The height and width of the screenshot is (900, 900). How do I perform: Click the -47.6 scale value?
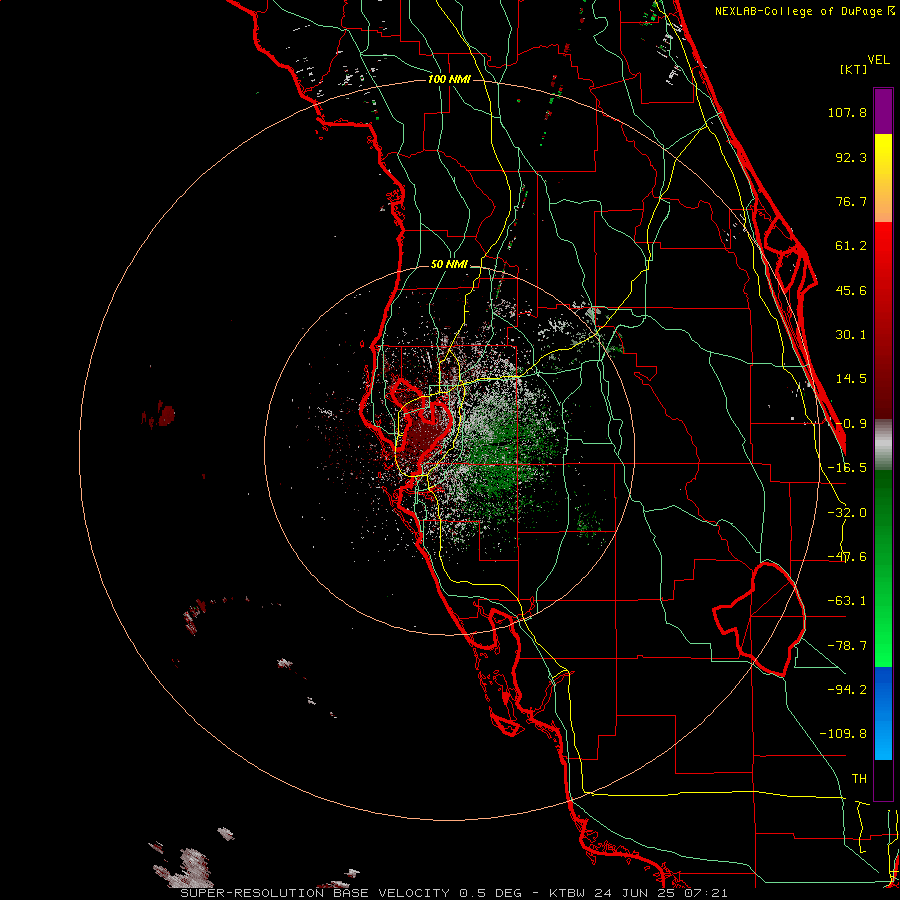tap(847, 557)
